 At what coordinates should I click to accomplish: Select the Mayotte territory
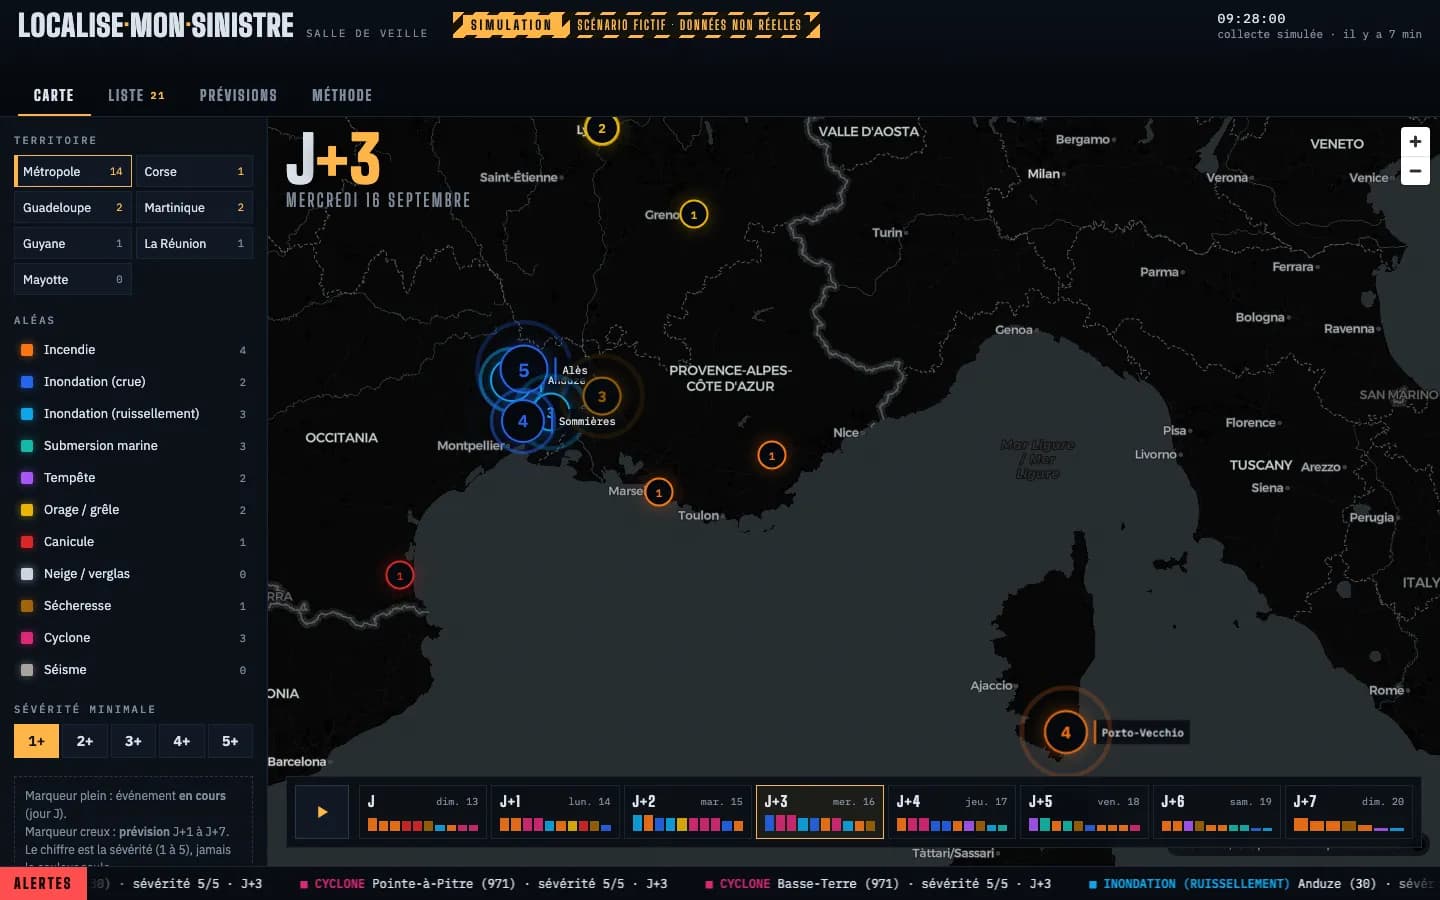point(73,279)
